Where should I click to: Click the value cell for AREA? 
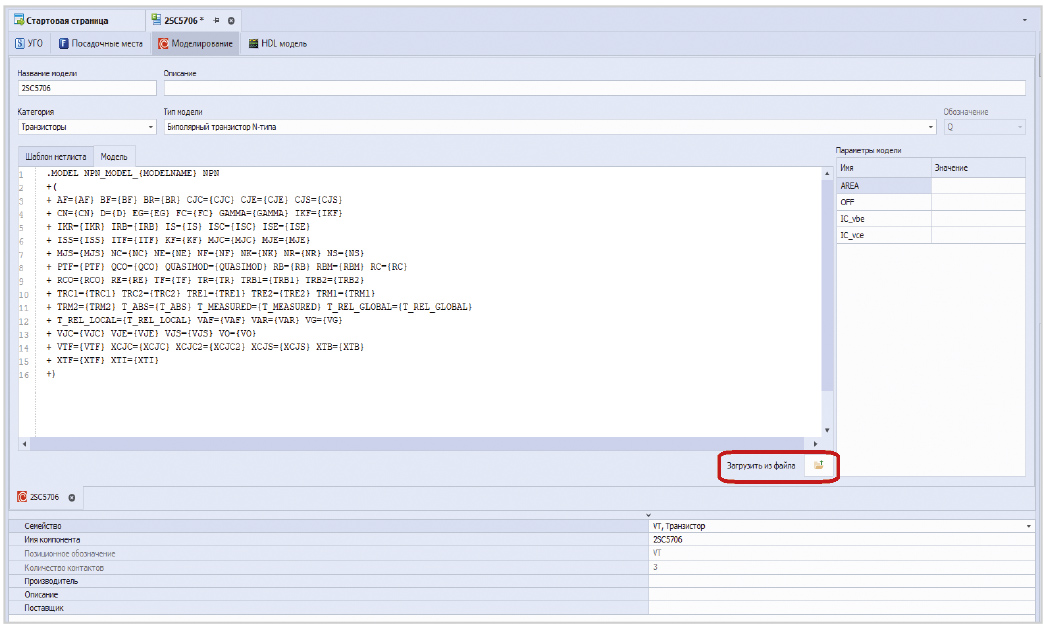tap(978, 186)
